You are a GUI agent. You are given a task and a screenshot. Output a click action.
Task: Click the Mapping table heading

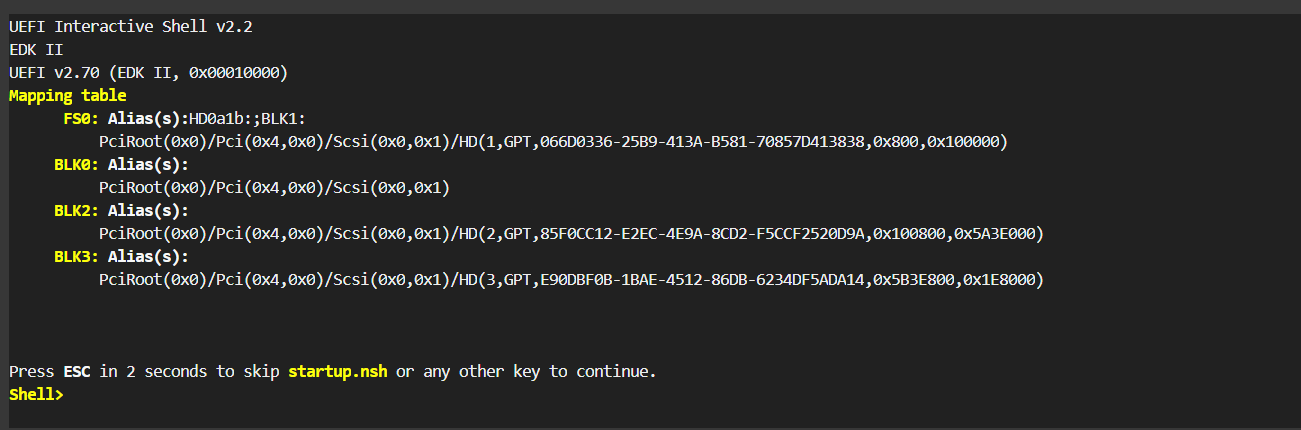coord(68,96)
